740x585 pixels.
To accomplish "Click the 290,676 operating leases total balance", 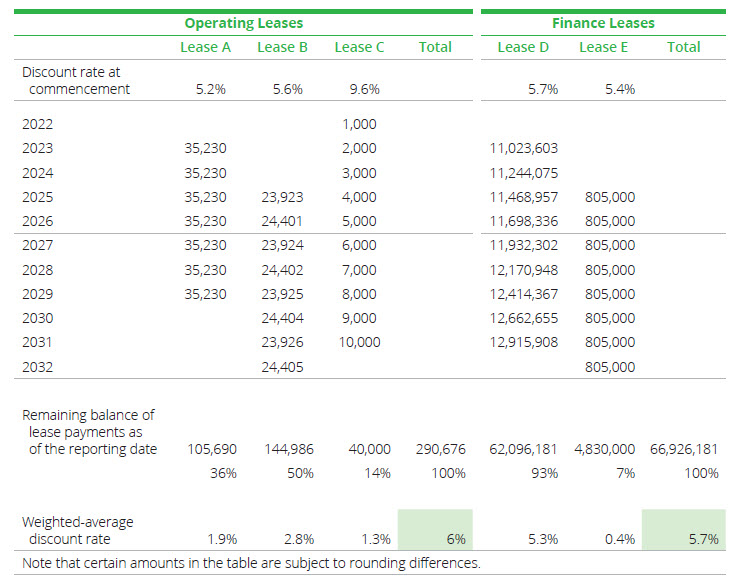I will tap(440, 450).
